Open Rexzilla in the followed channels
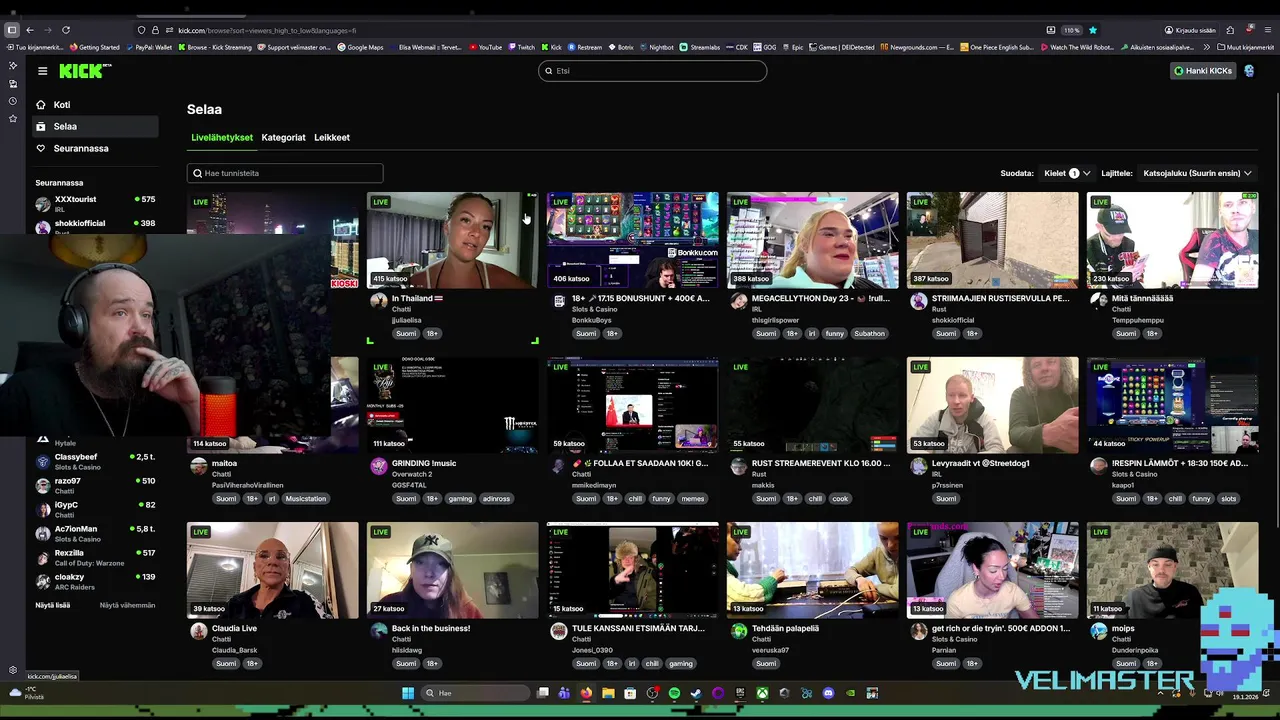The height and width of the screenshot is (720, 1280). pyautogui.click(x=95, y=557)
